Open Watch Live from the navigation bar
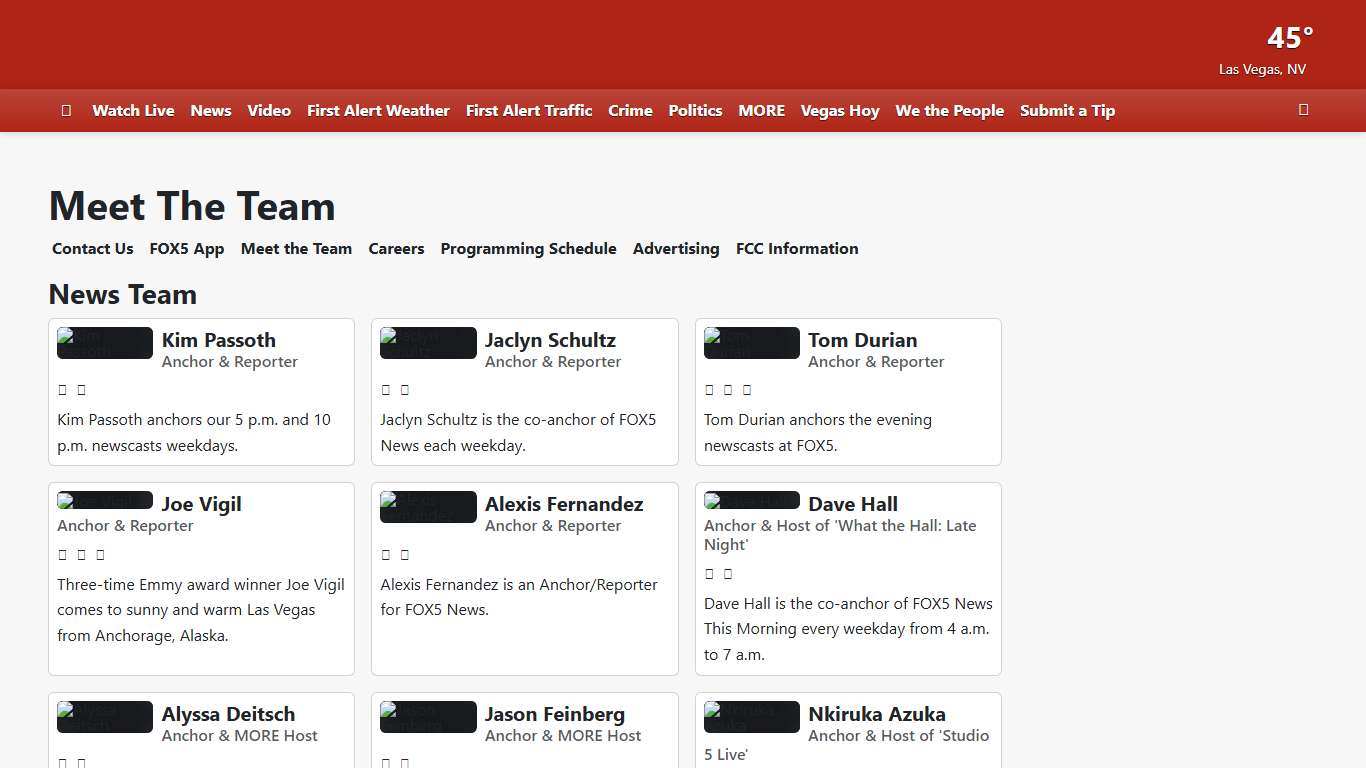1366x768 pixels. pos(133,111)
